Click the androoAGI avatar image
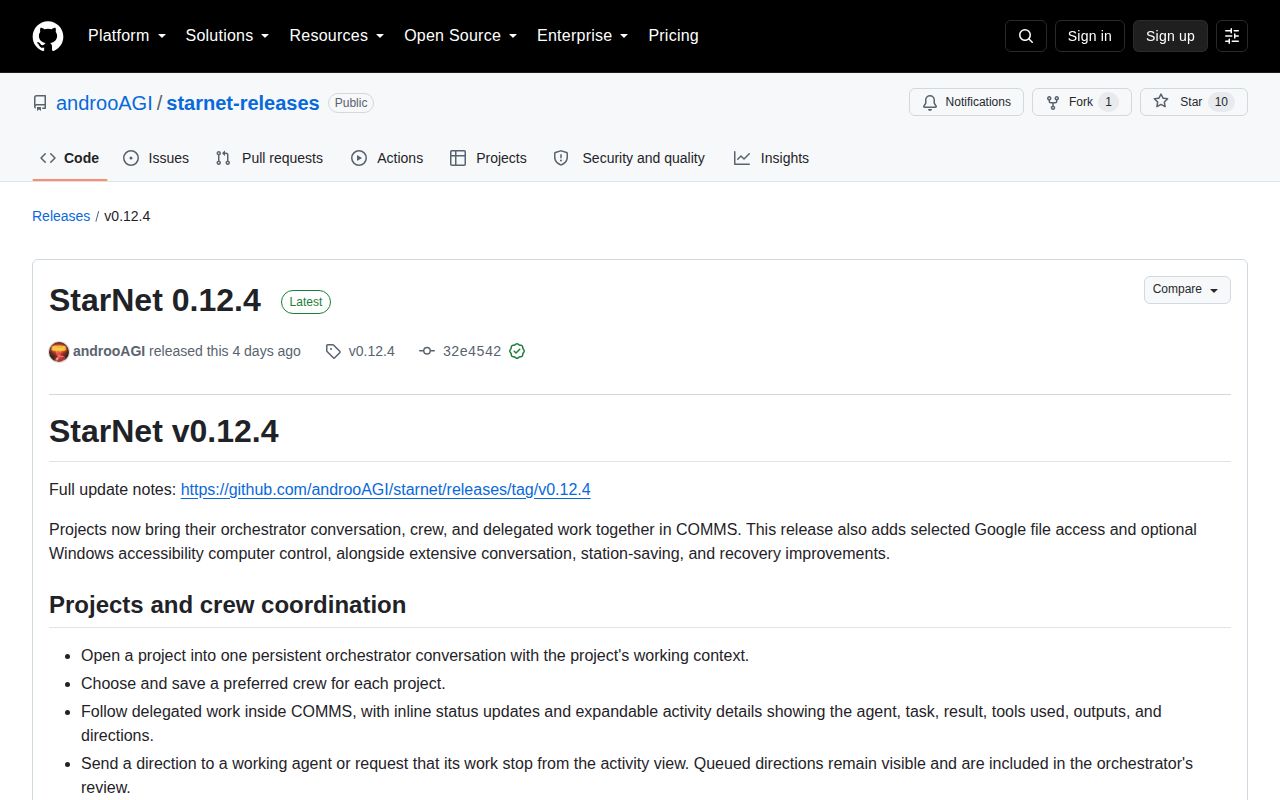This screenshot has height=800, width=1280. (59, 352)
